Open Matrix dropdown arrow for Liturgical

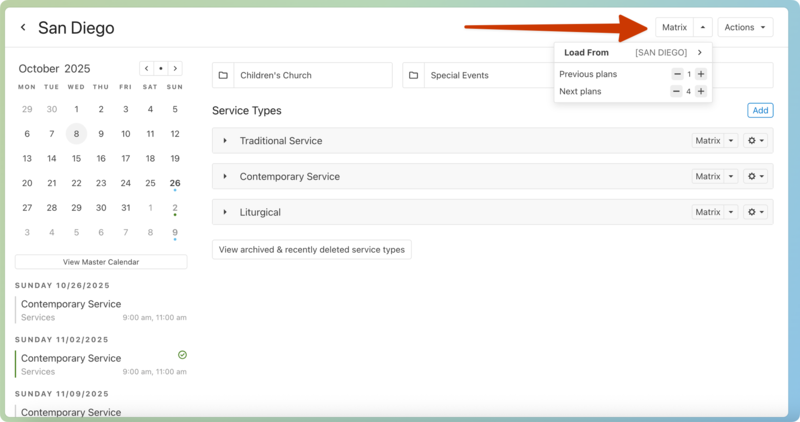[x=731, y=212]
